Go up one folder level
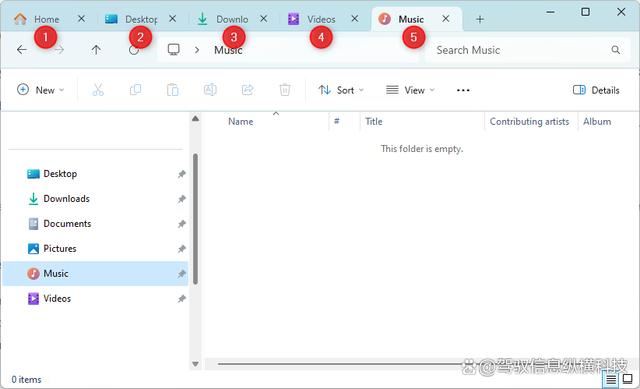The image size is (640, 389). pyautogui.click(x=96, y=50)
